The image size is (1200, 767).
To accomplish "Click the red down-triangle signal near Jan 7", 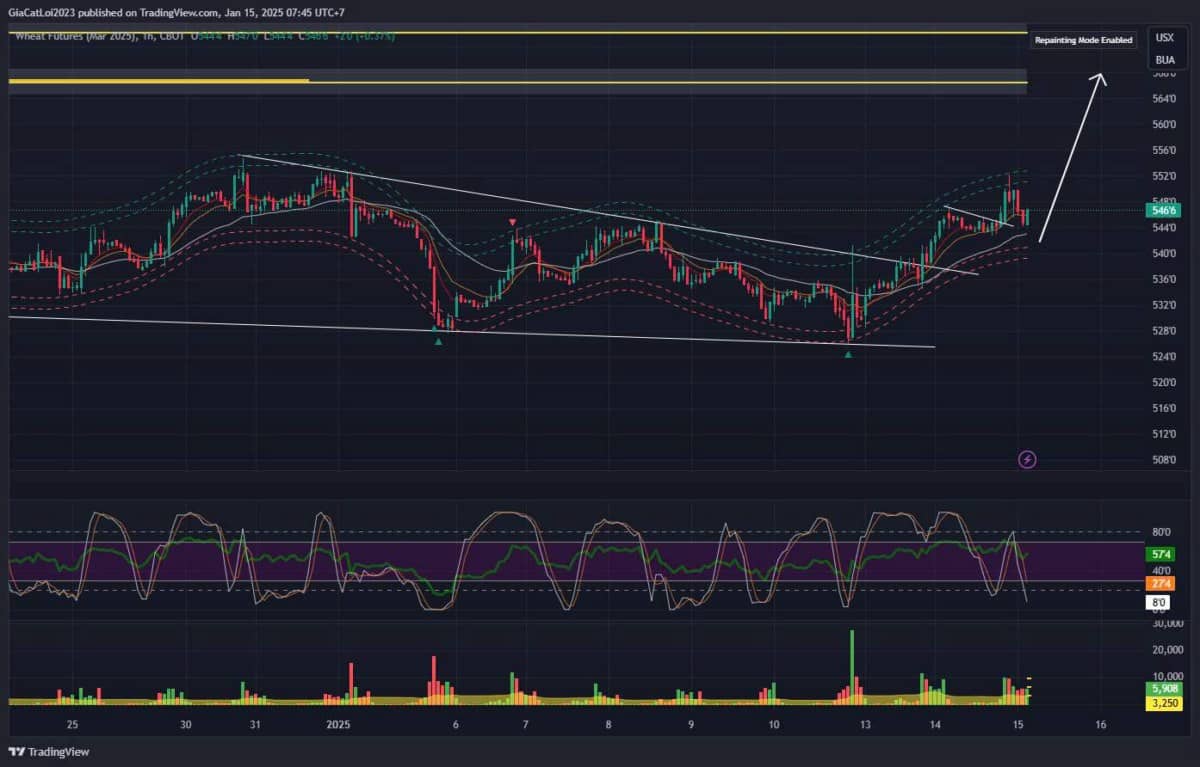I will click(512, 222).
